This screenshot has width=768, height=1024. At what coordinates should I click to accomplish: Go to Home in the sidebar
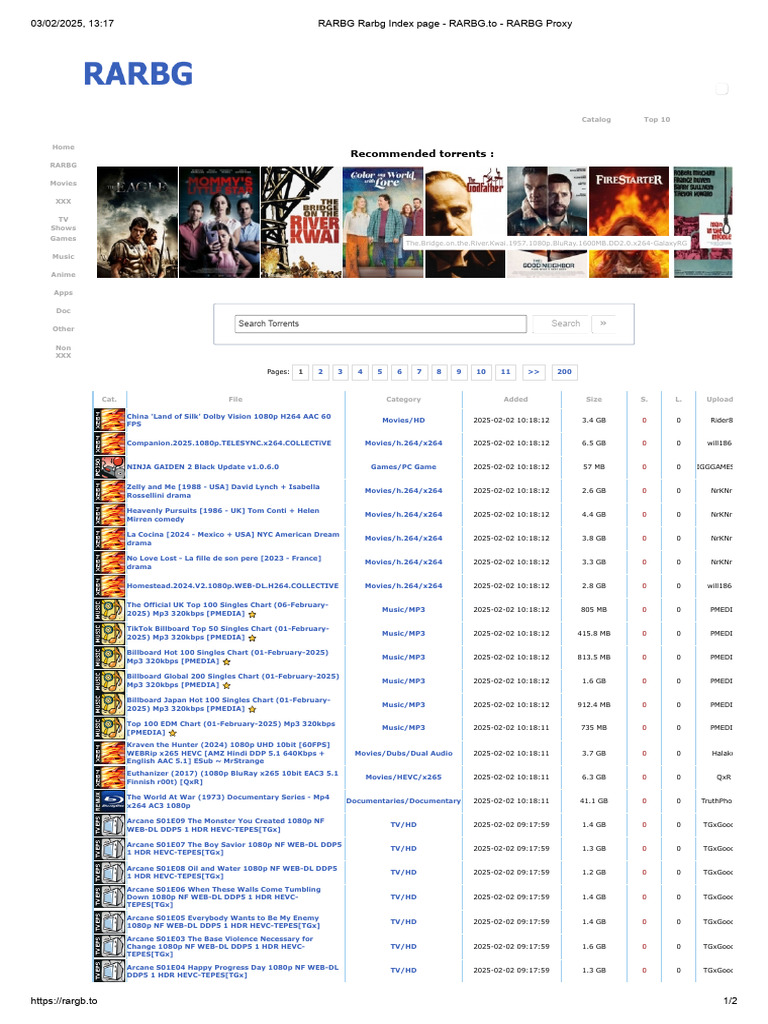[63, 148]
